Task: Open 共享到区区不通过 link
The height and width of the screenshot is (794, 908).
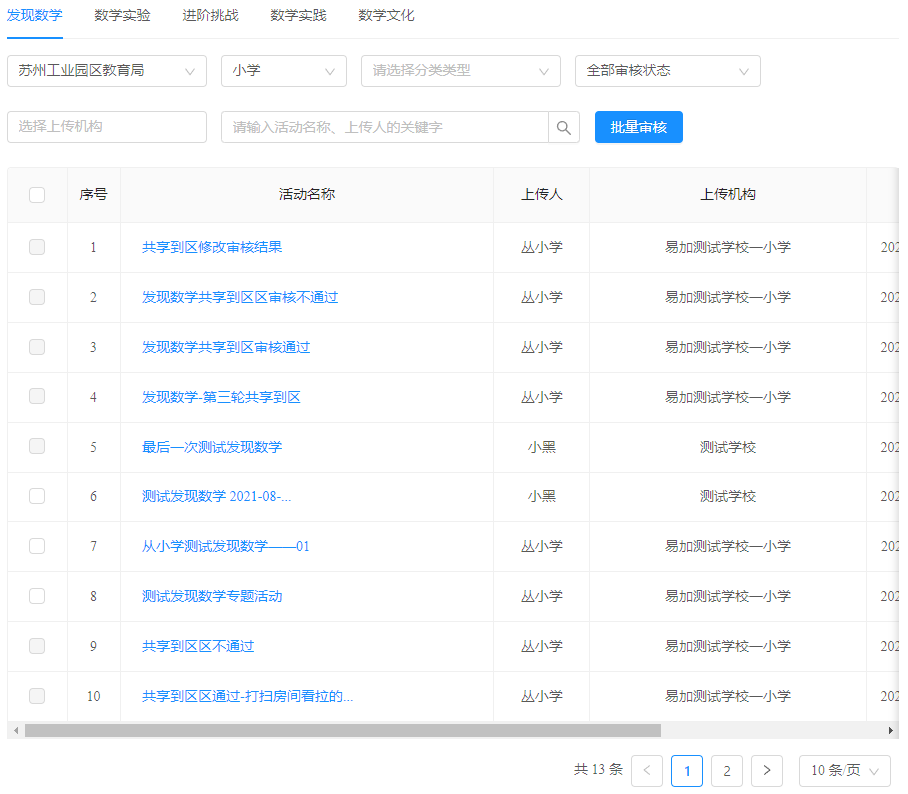Action: (x=198, y=646)
